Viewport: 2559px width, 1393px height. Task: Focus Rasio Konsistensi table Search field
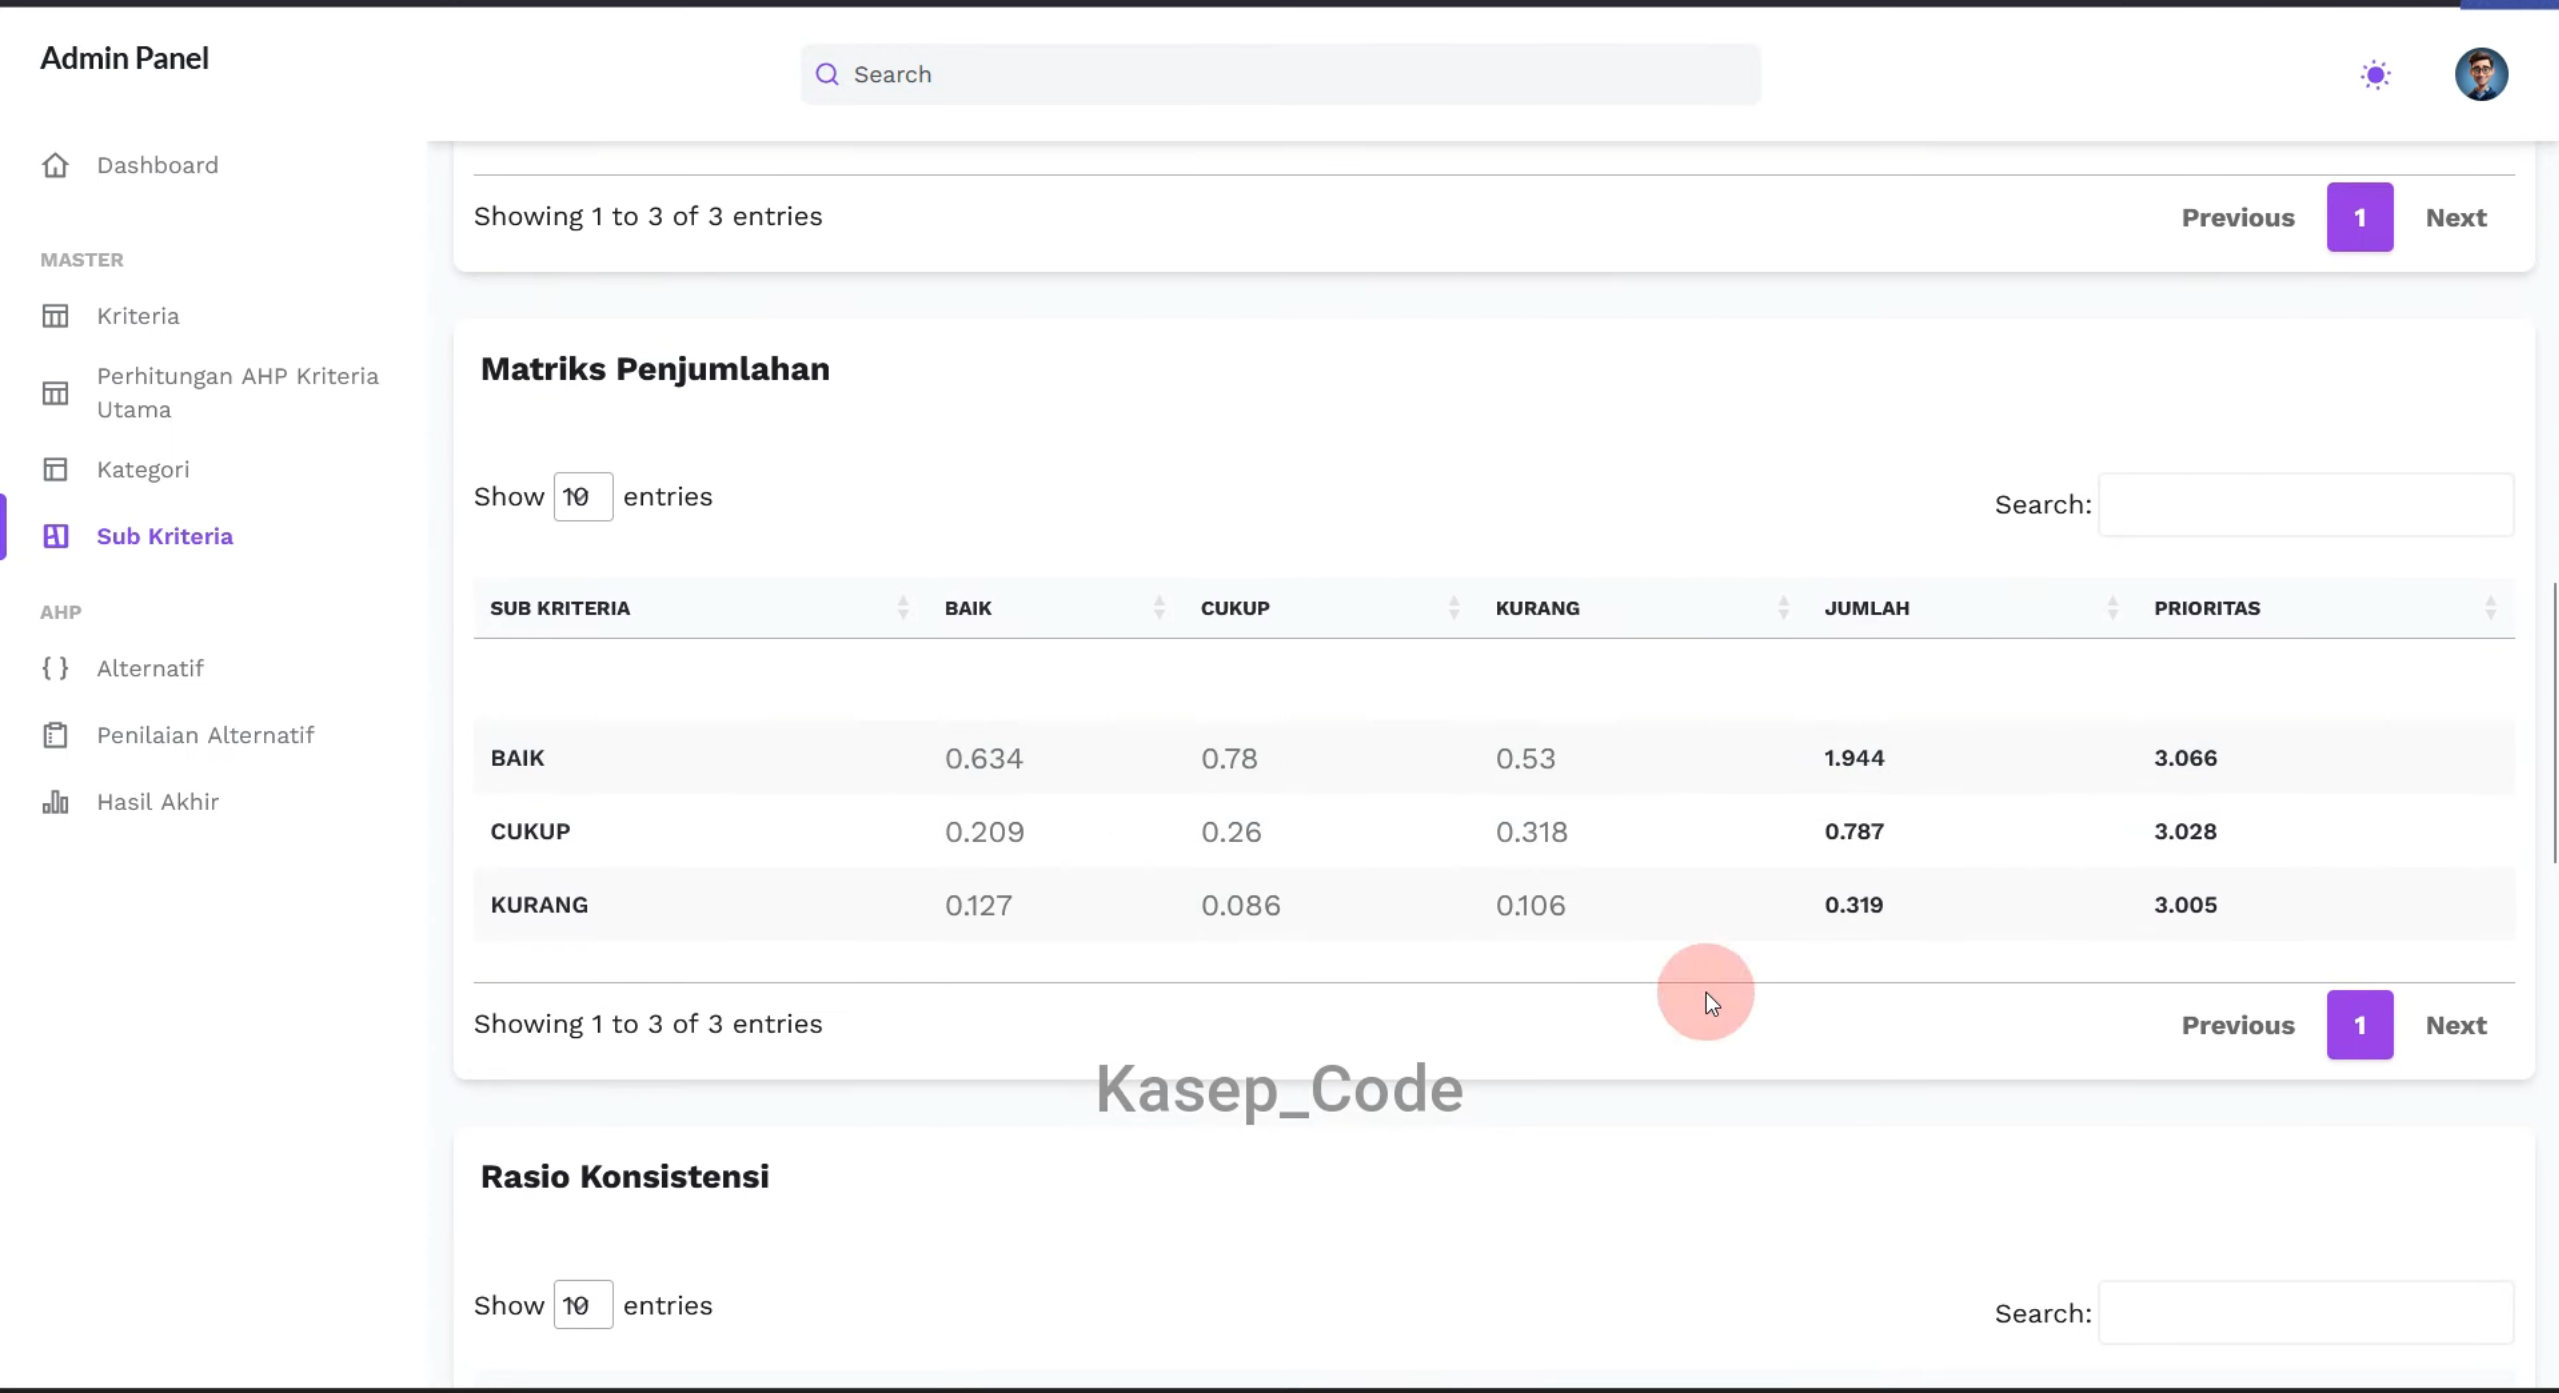click(2306, 1313)
